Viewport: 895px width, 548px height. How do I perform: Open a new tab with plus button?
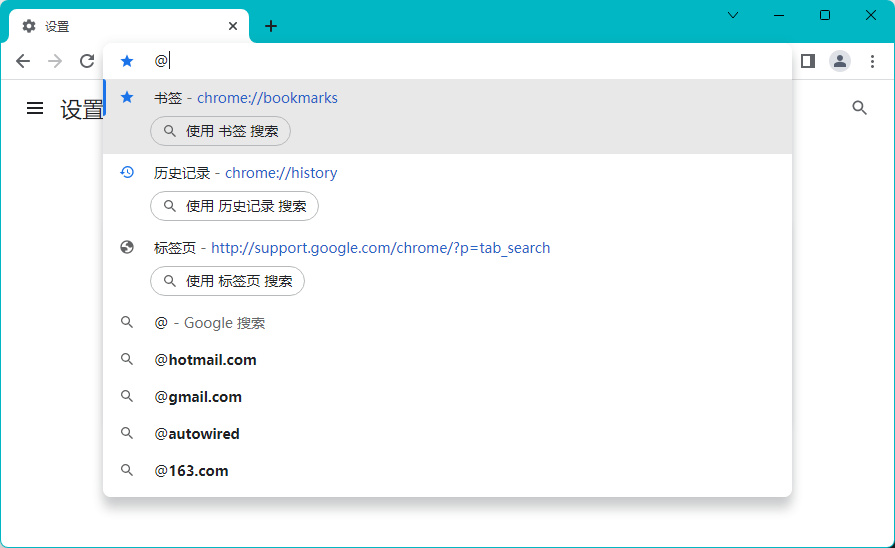click(271, 26)
